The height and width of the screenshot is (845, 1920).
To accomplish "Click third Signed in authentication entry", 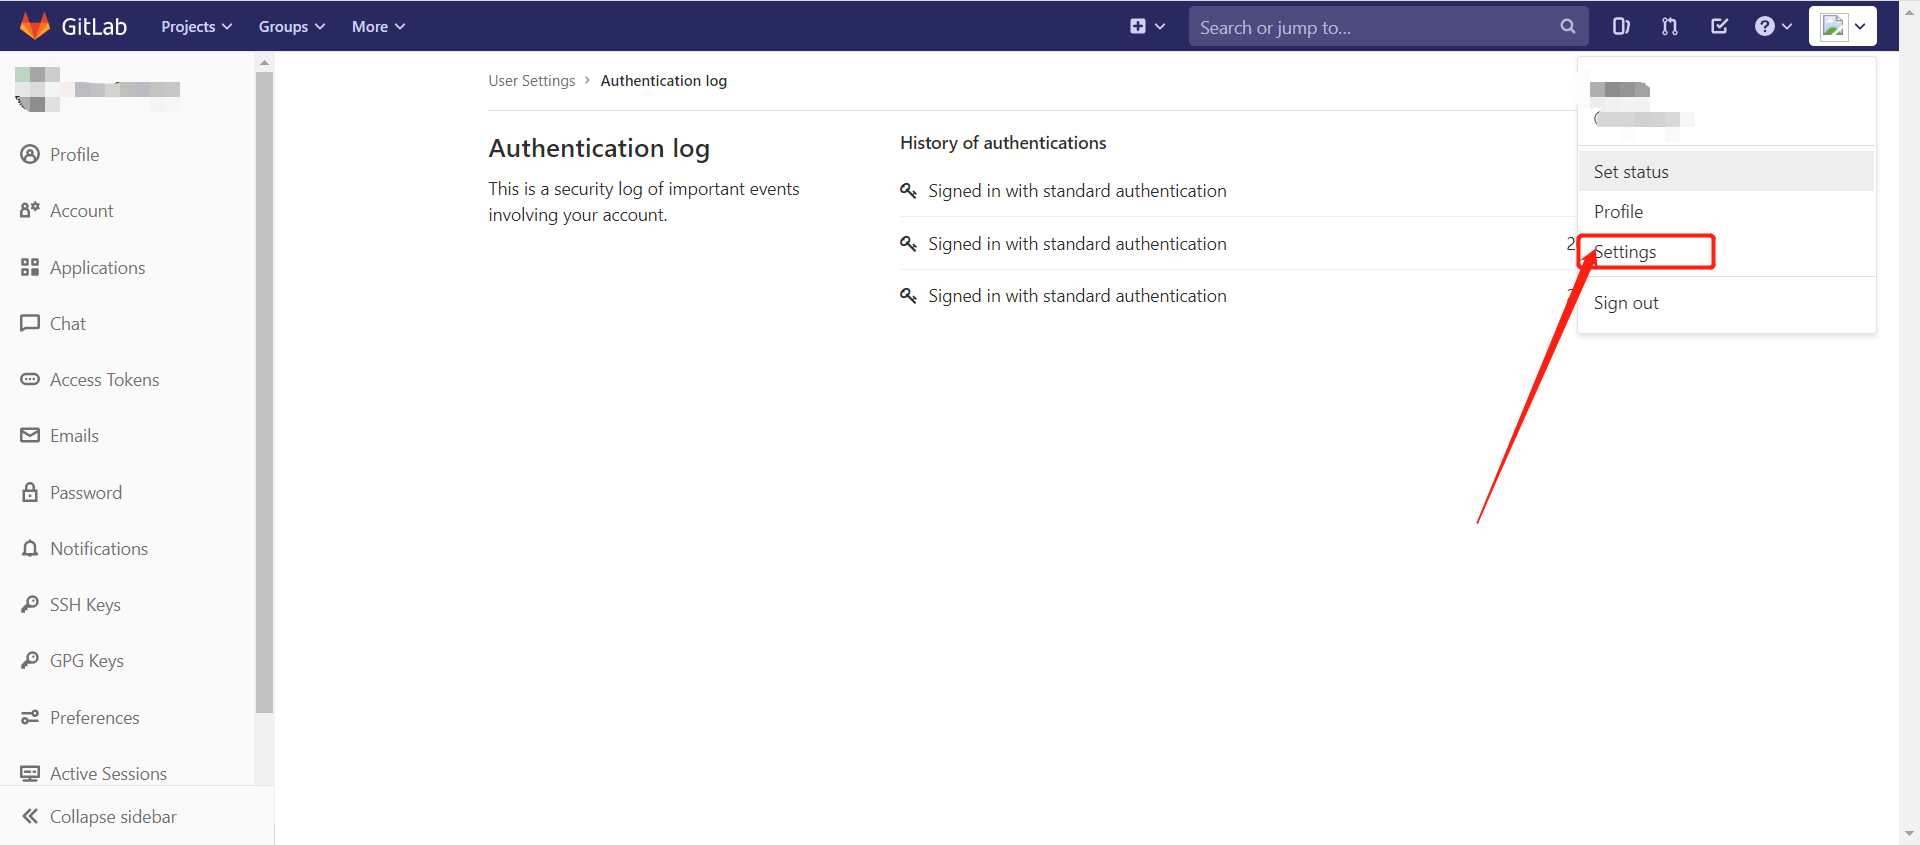I will tap(1077, 296).
